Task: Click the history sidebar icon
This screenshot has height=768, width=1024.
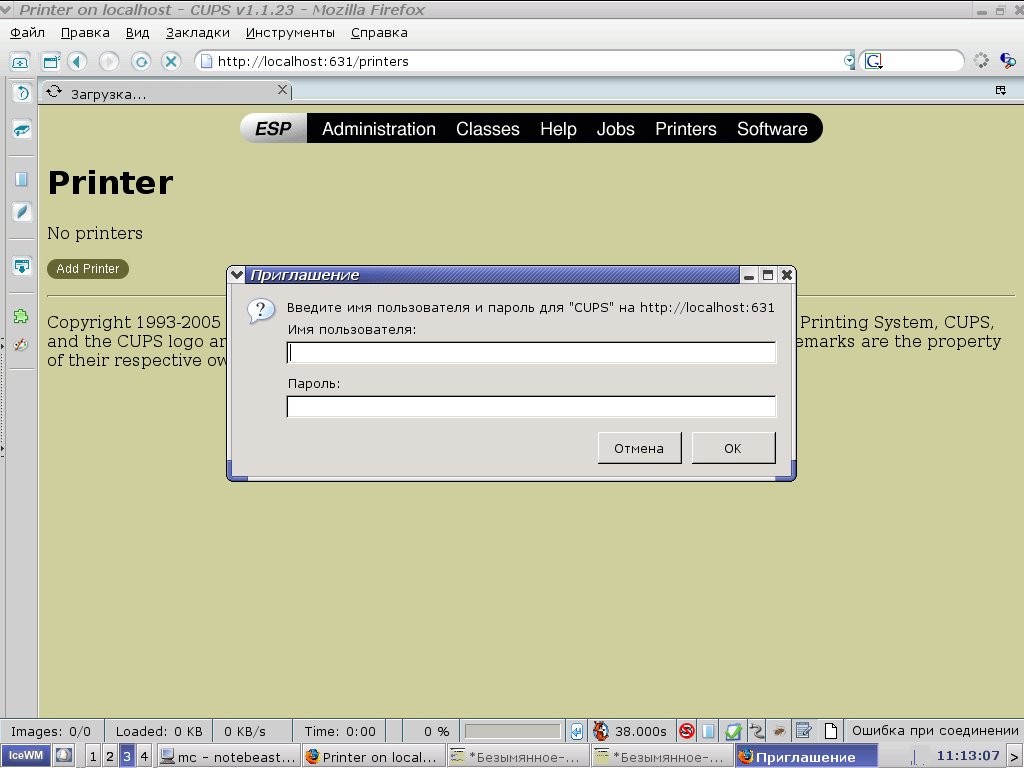Action: (x=22, y=93)
